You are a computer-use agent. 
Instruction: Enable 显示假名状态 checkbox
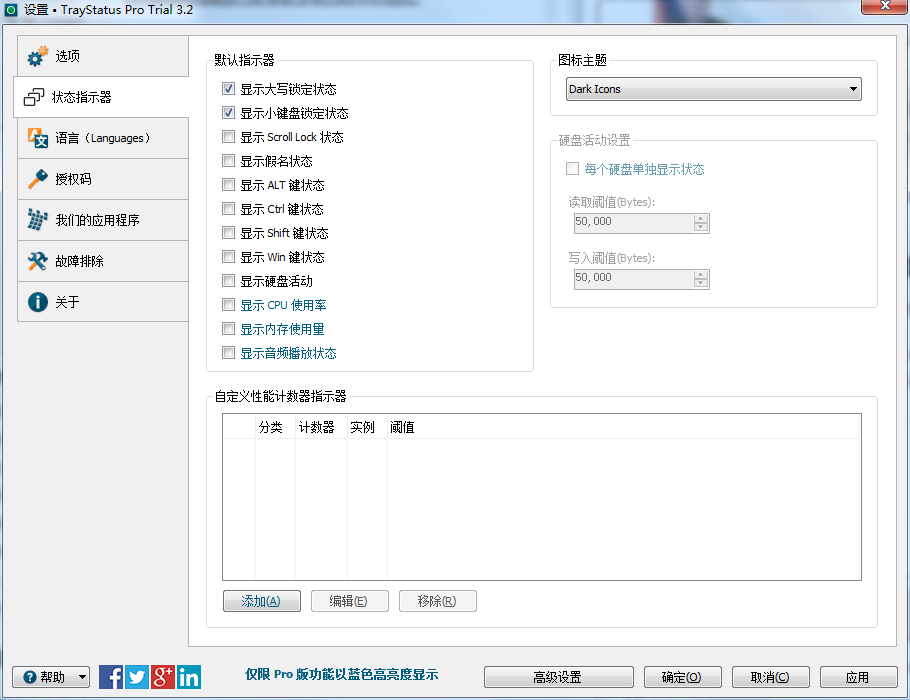[x=229, y=161]
